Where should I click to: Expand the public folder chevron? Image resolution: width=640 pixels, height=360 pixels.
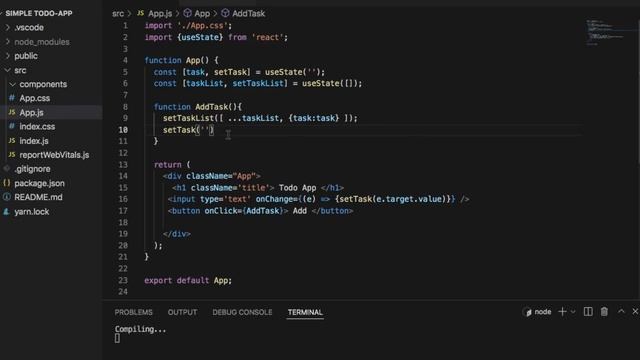pos(7,56)
